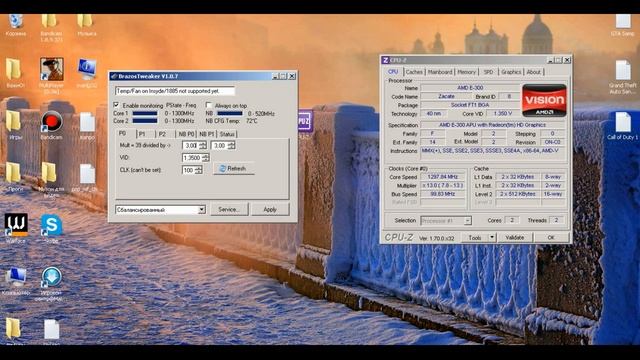
Task: Open the NB P1 tab
Action: click(207, 134)
